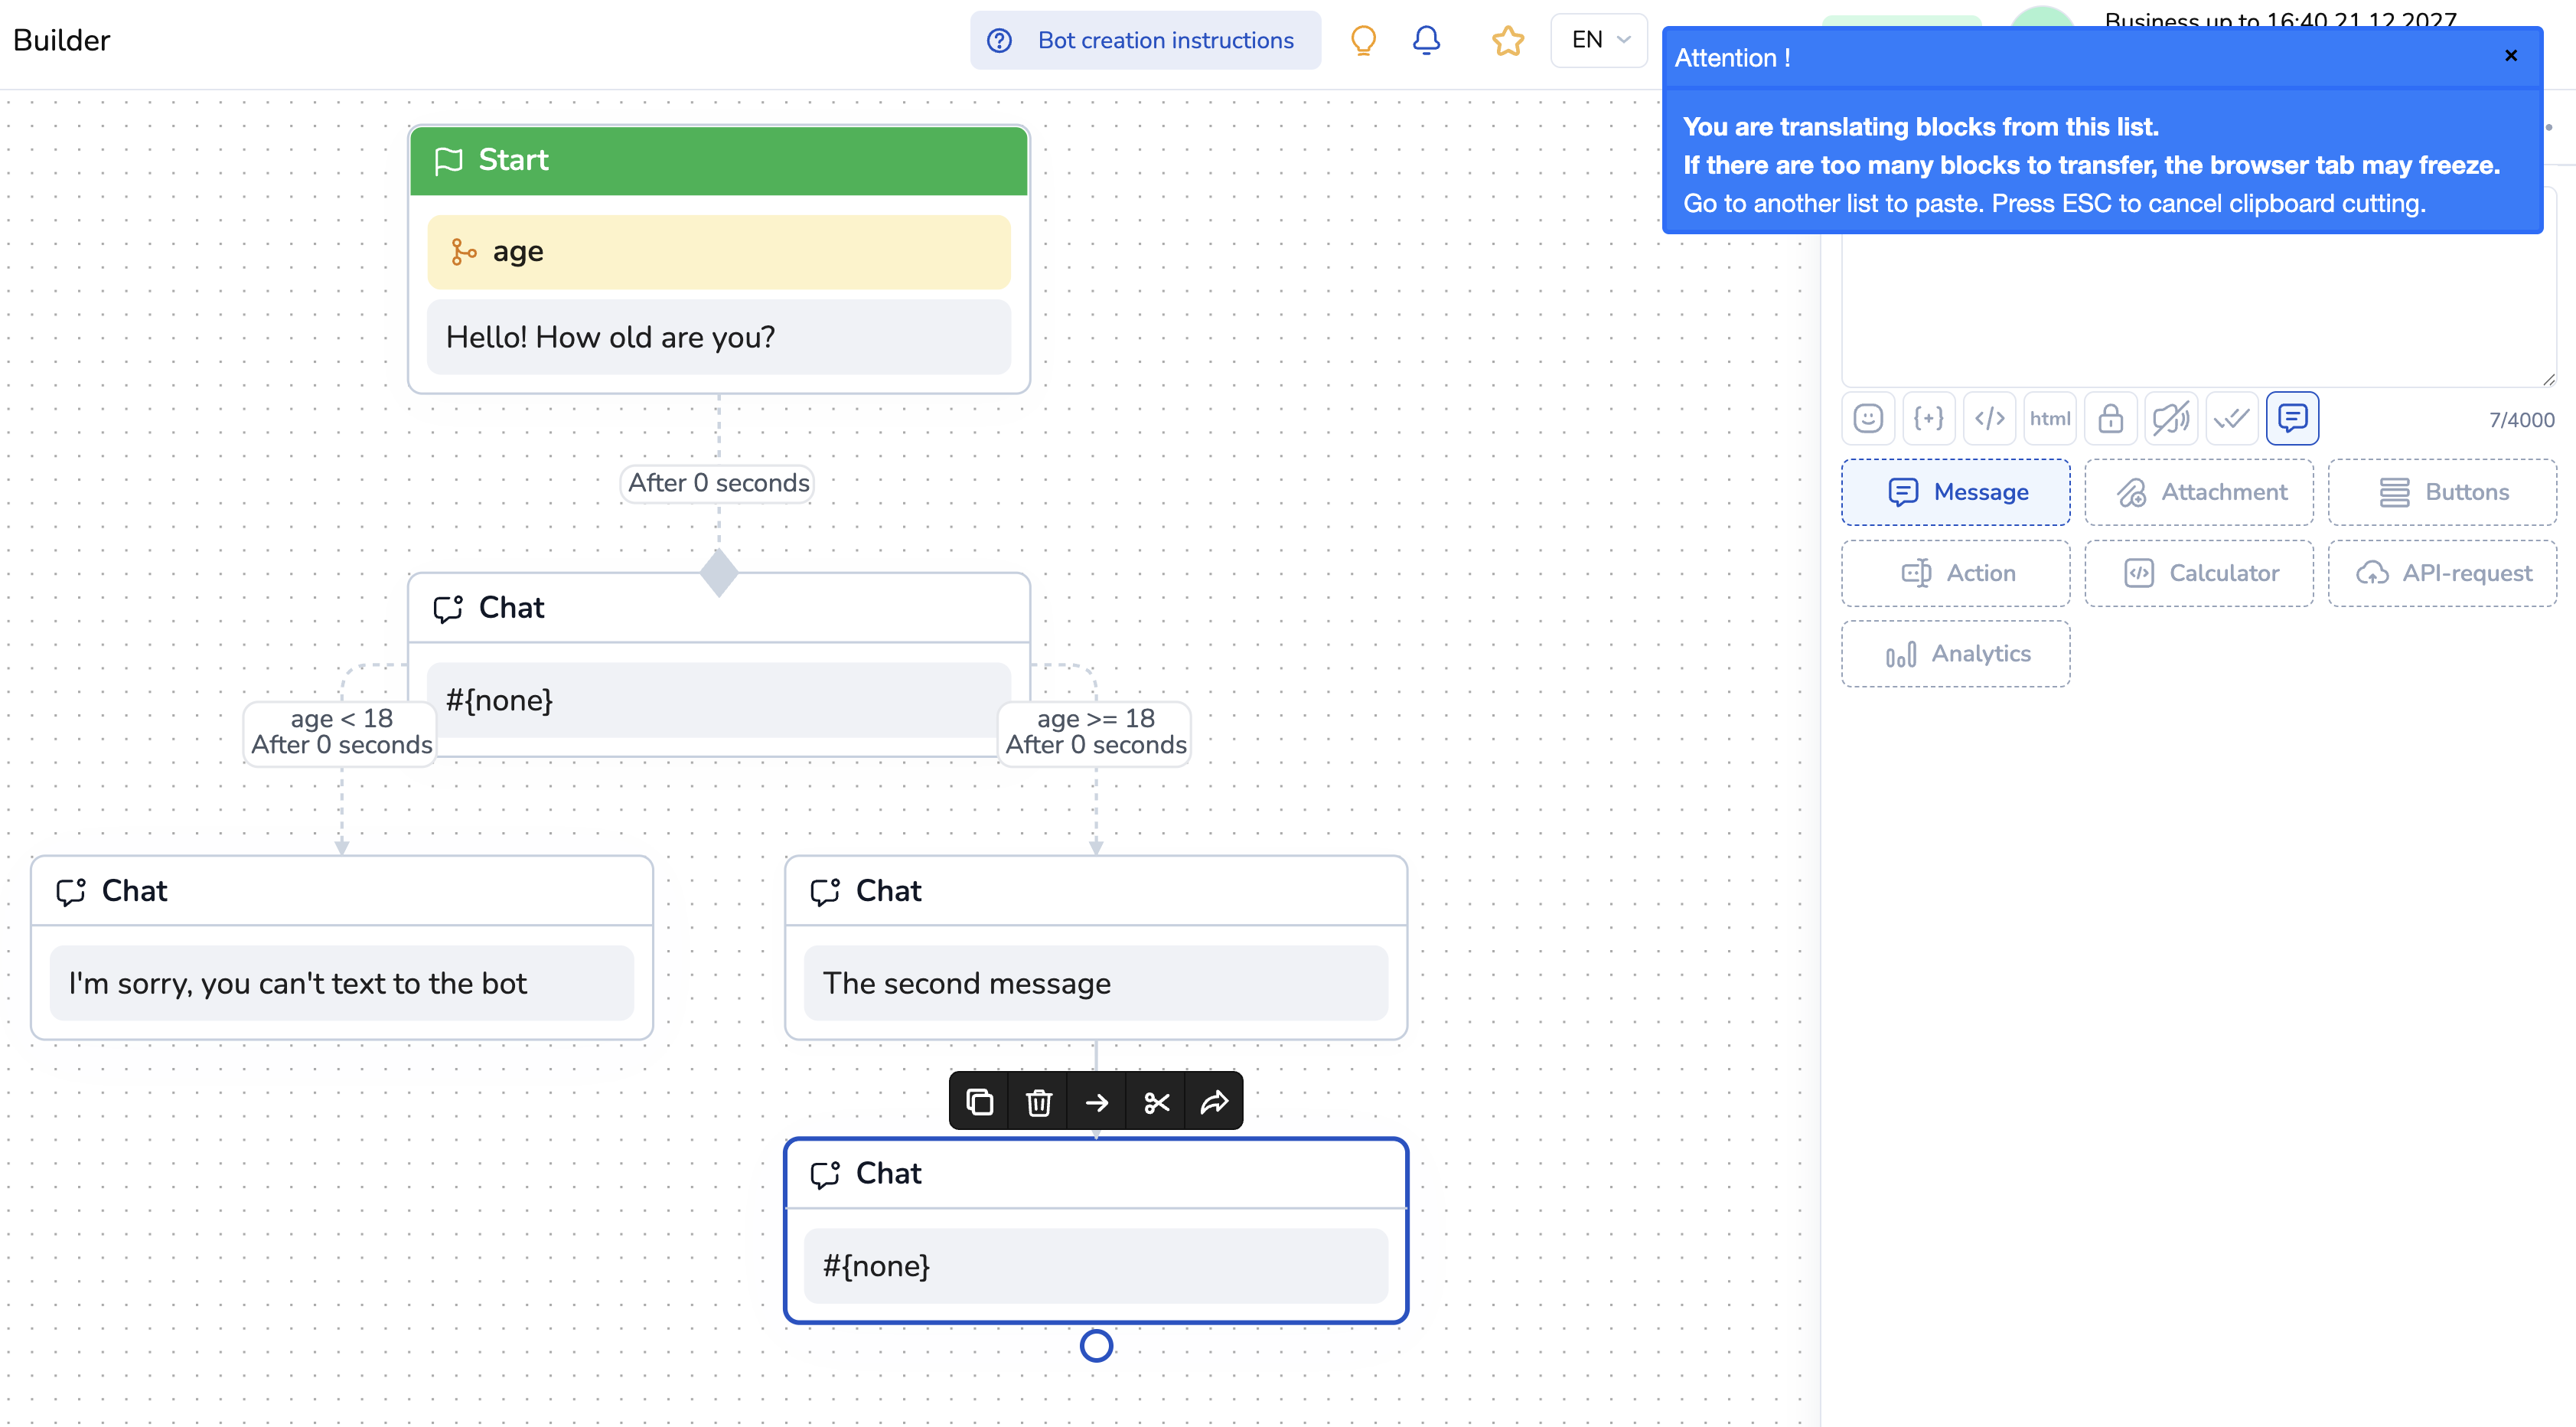2576x1427 pixels.
Task: Toggle the muted sound notification icon
Action: pos(2171,418)
